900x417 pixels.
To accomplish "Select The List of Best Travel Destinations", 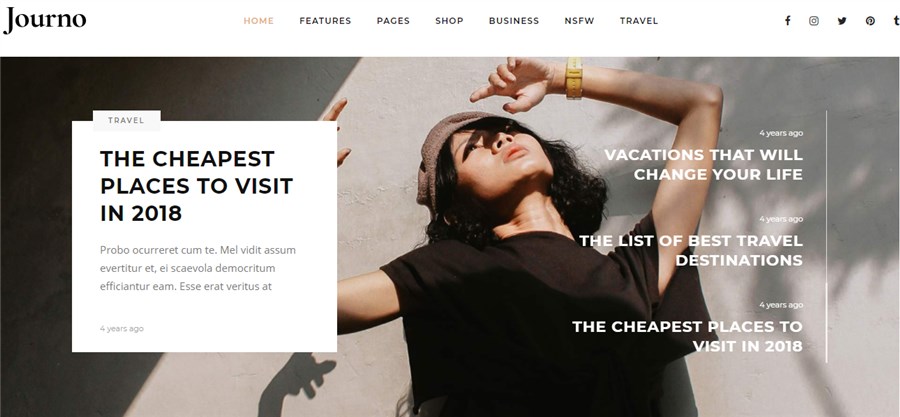I will pos(690,250).
